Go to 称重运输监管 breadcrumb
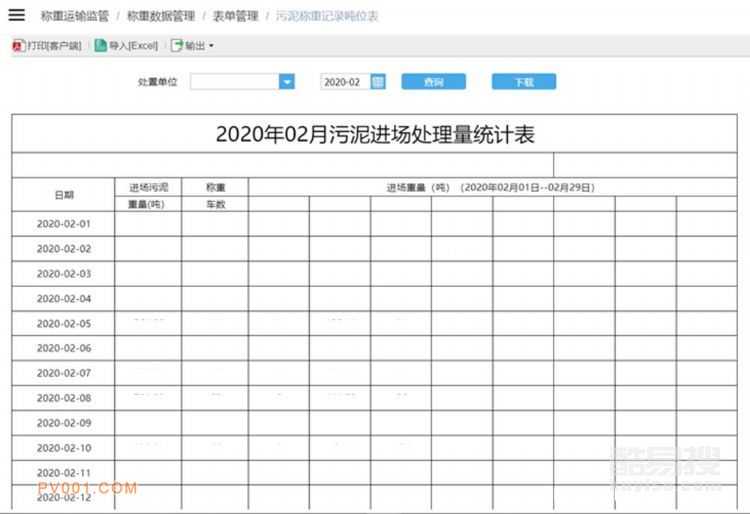Image resolution: width=750 pixels, height=514 pixels. click(x=74, y=16)
